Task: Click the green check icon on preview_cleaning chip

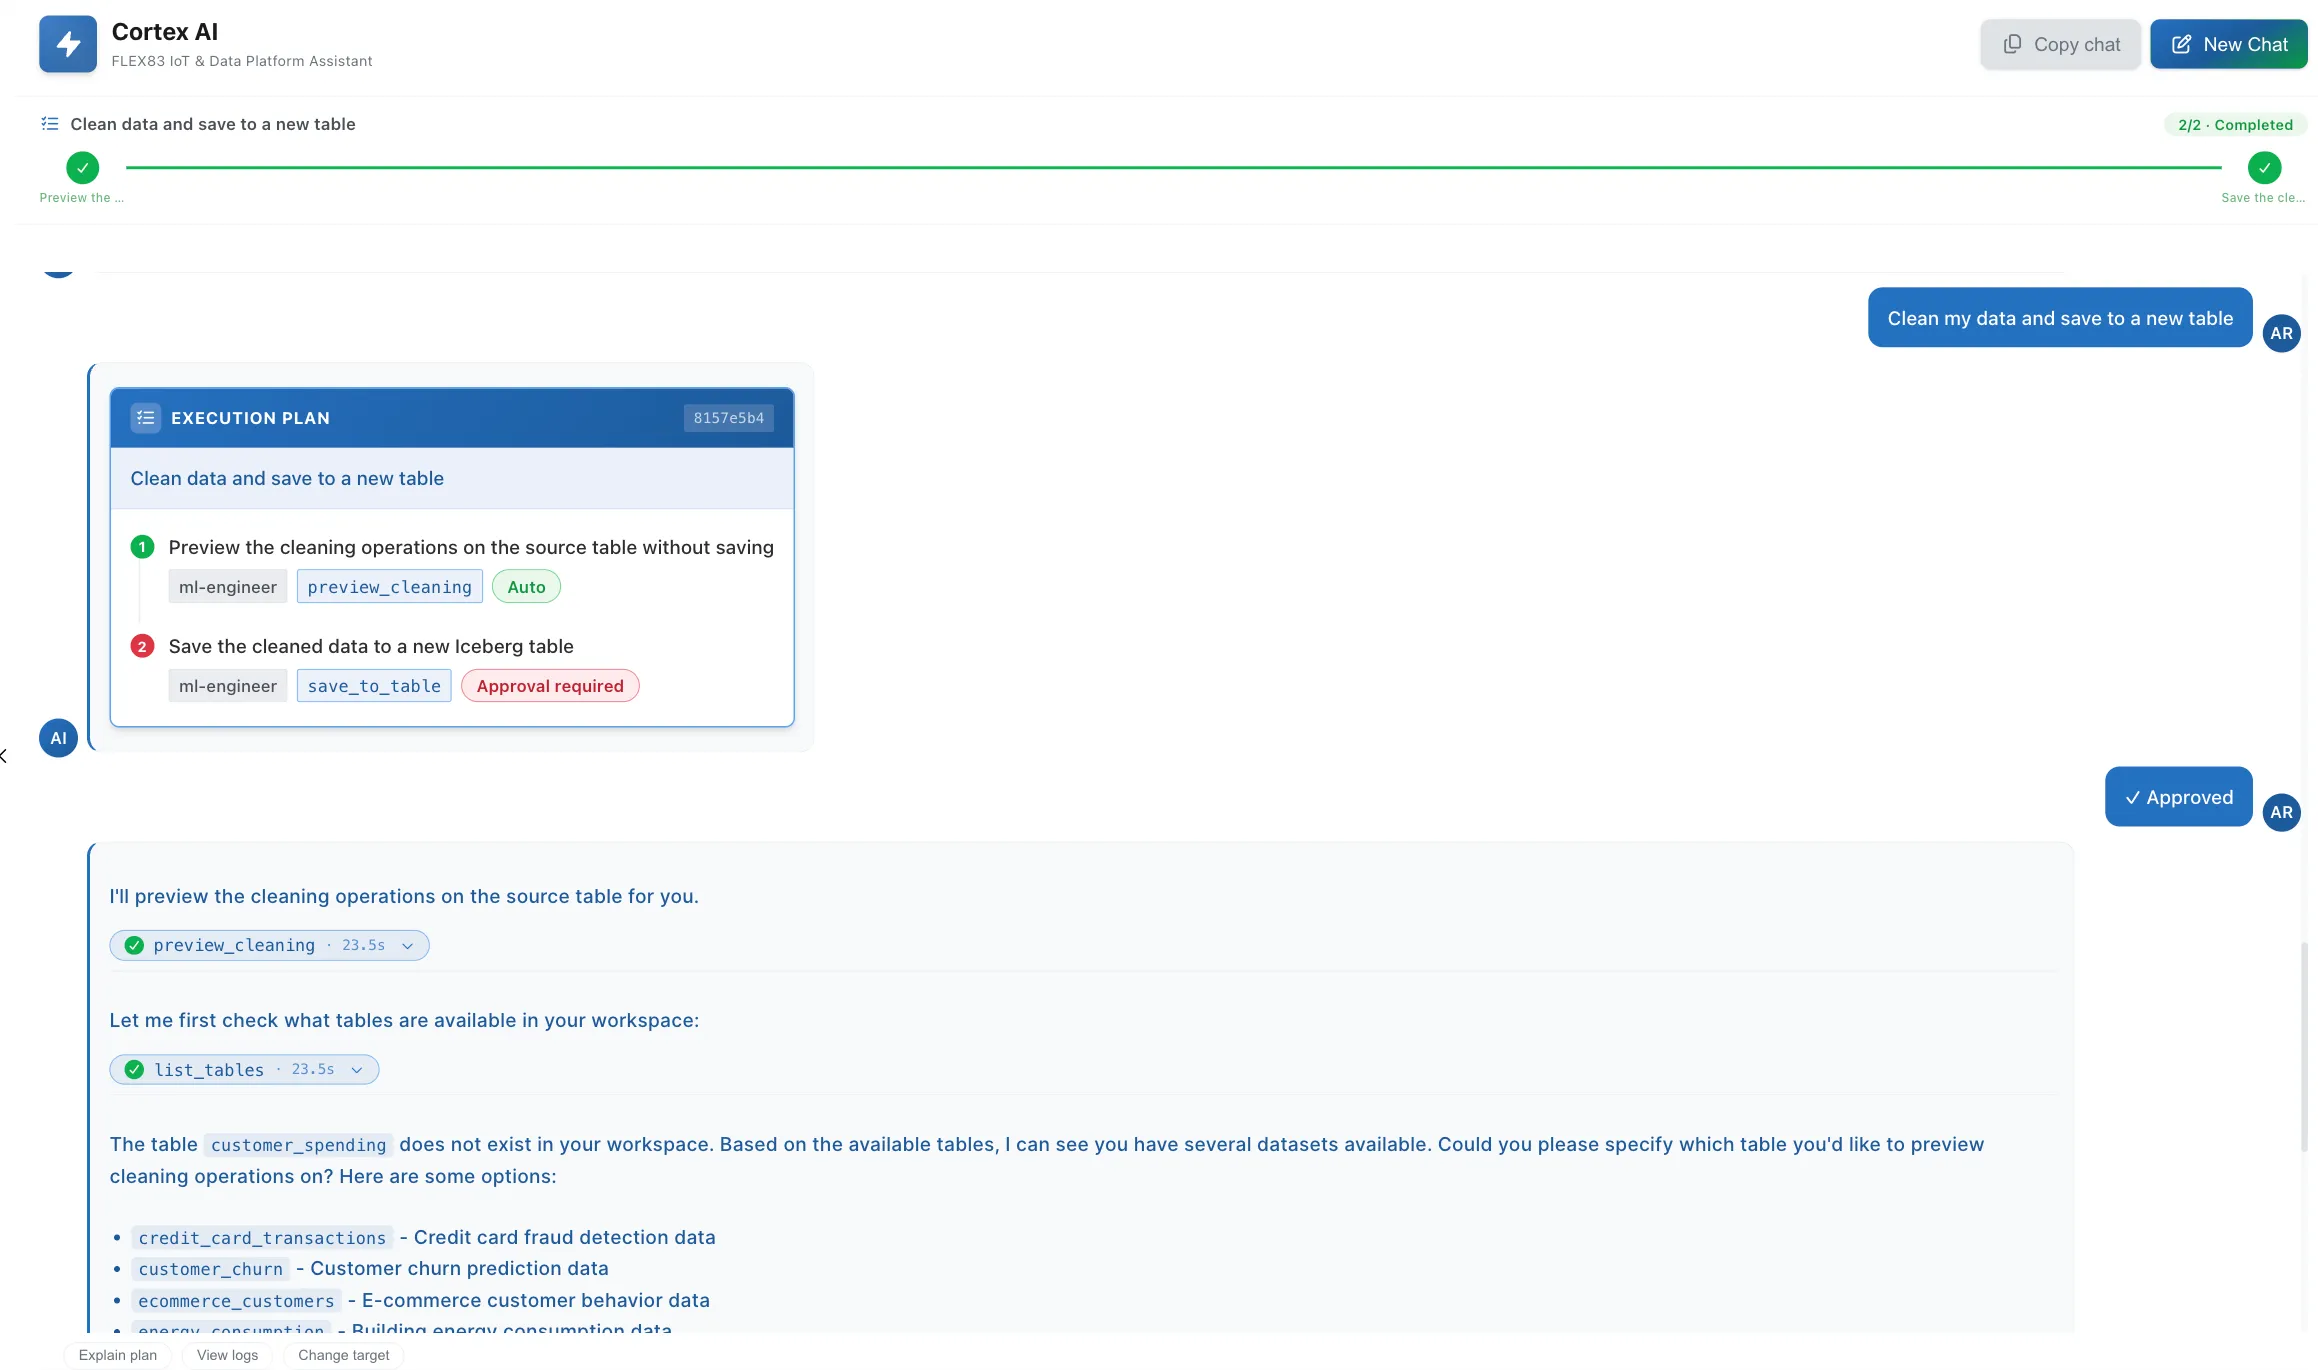Action: point(134,945)
